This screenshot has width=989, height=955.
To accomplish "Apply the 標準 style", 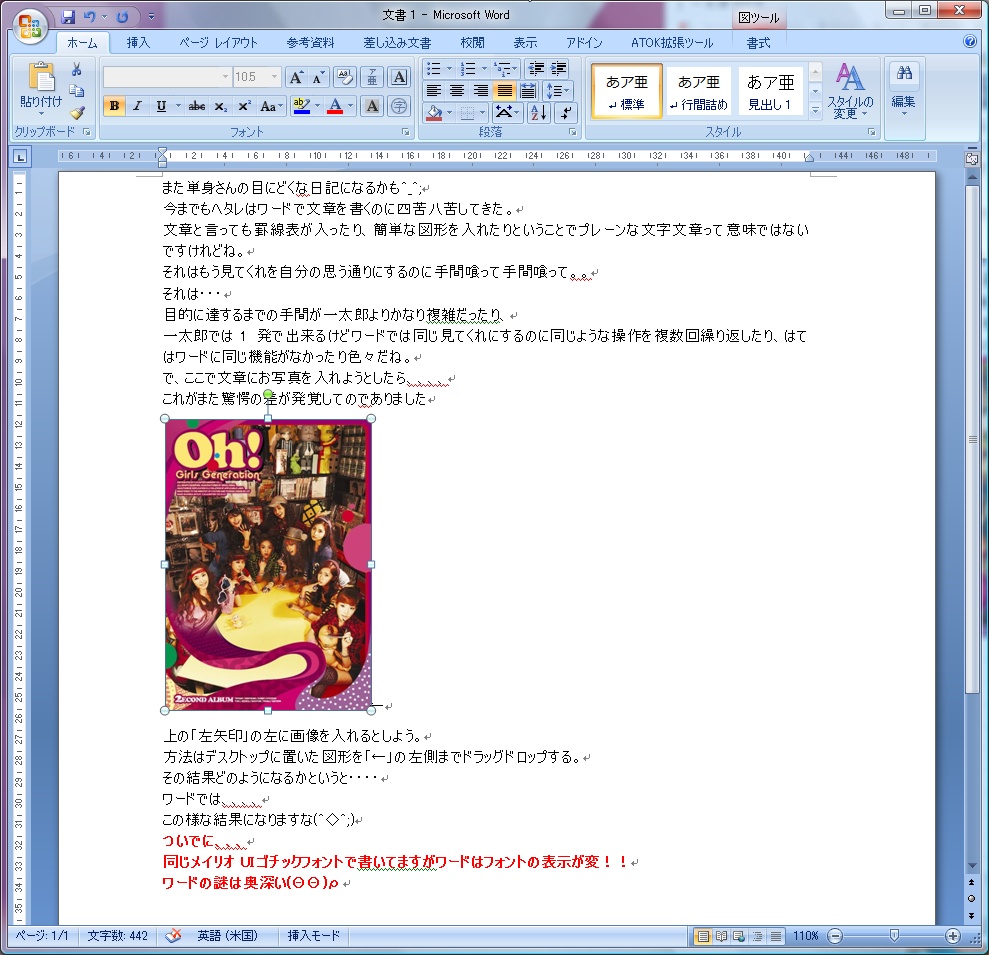I will [627, 91].
